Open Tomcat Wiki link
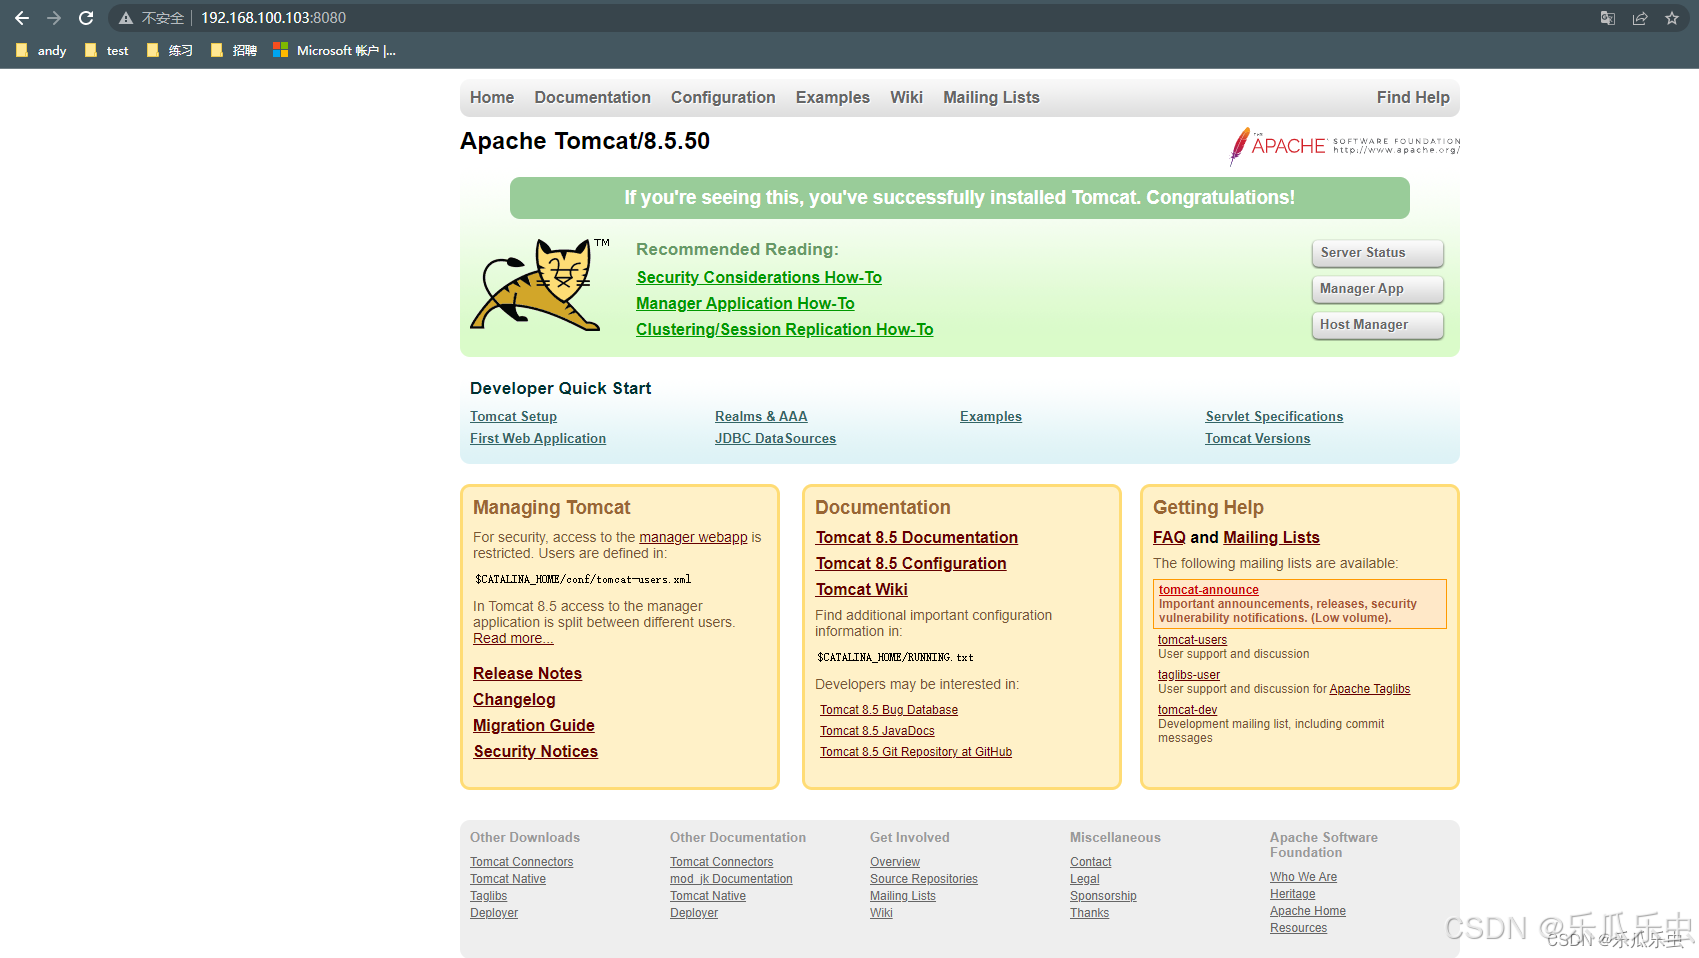The height and width of the screenshot is (958, 1699). click(x=862, y=589)
